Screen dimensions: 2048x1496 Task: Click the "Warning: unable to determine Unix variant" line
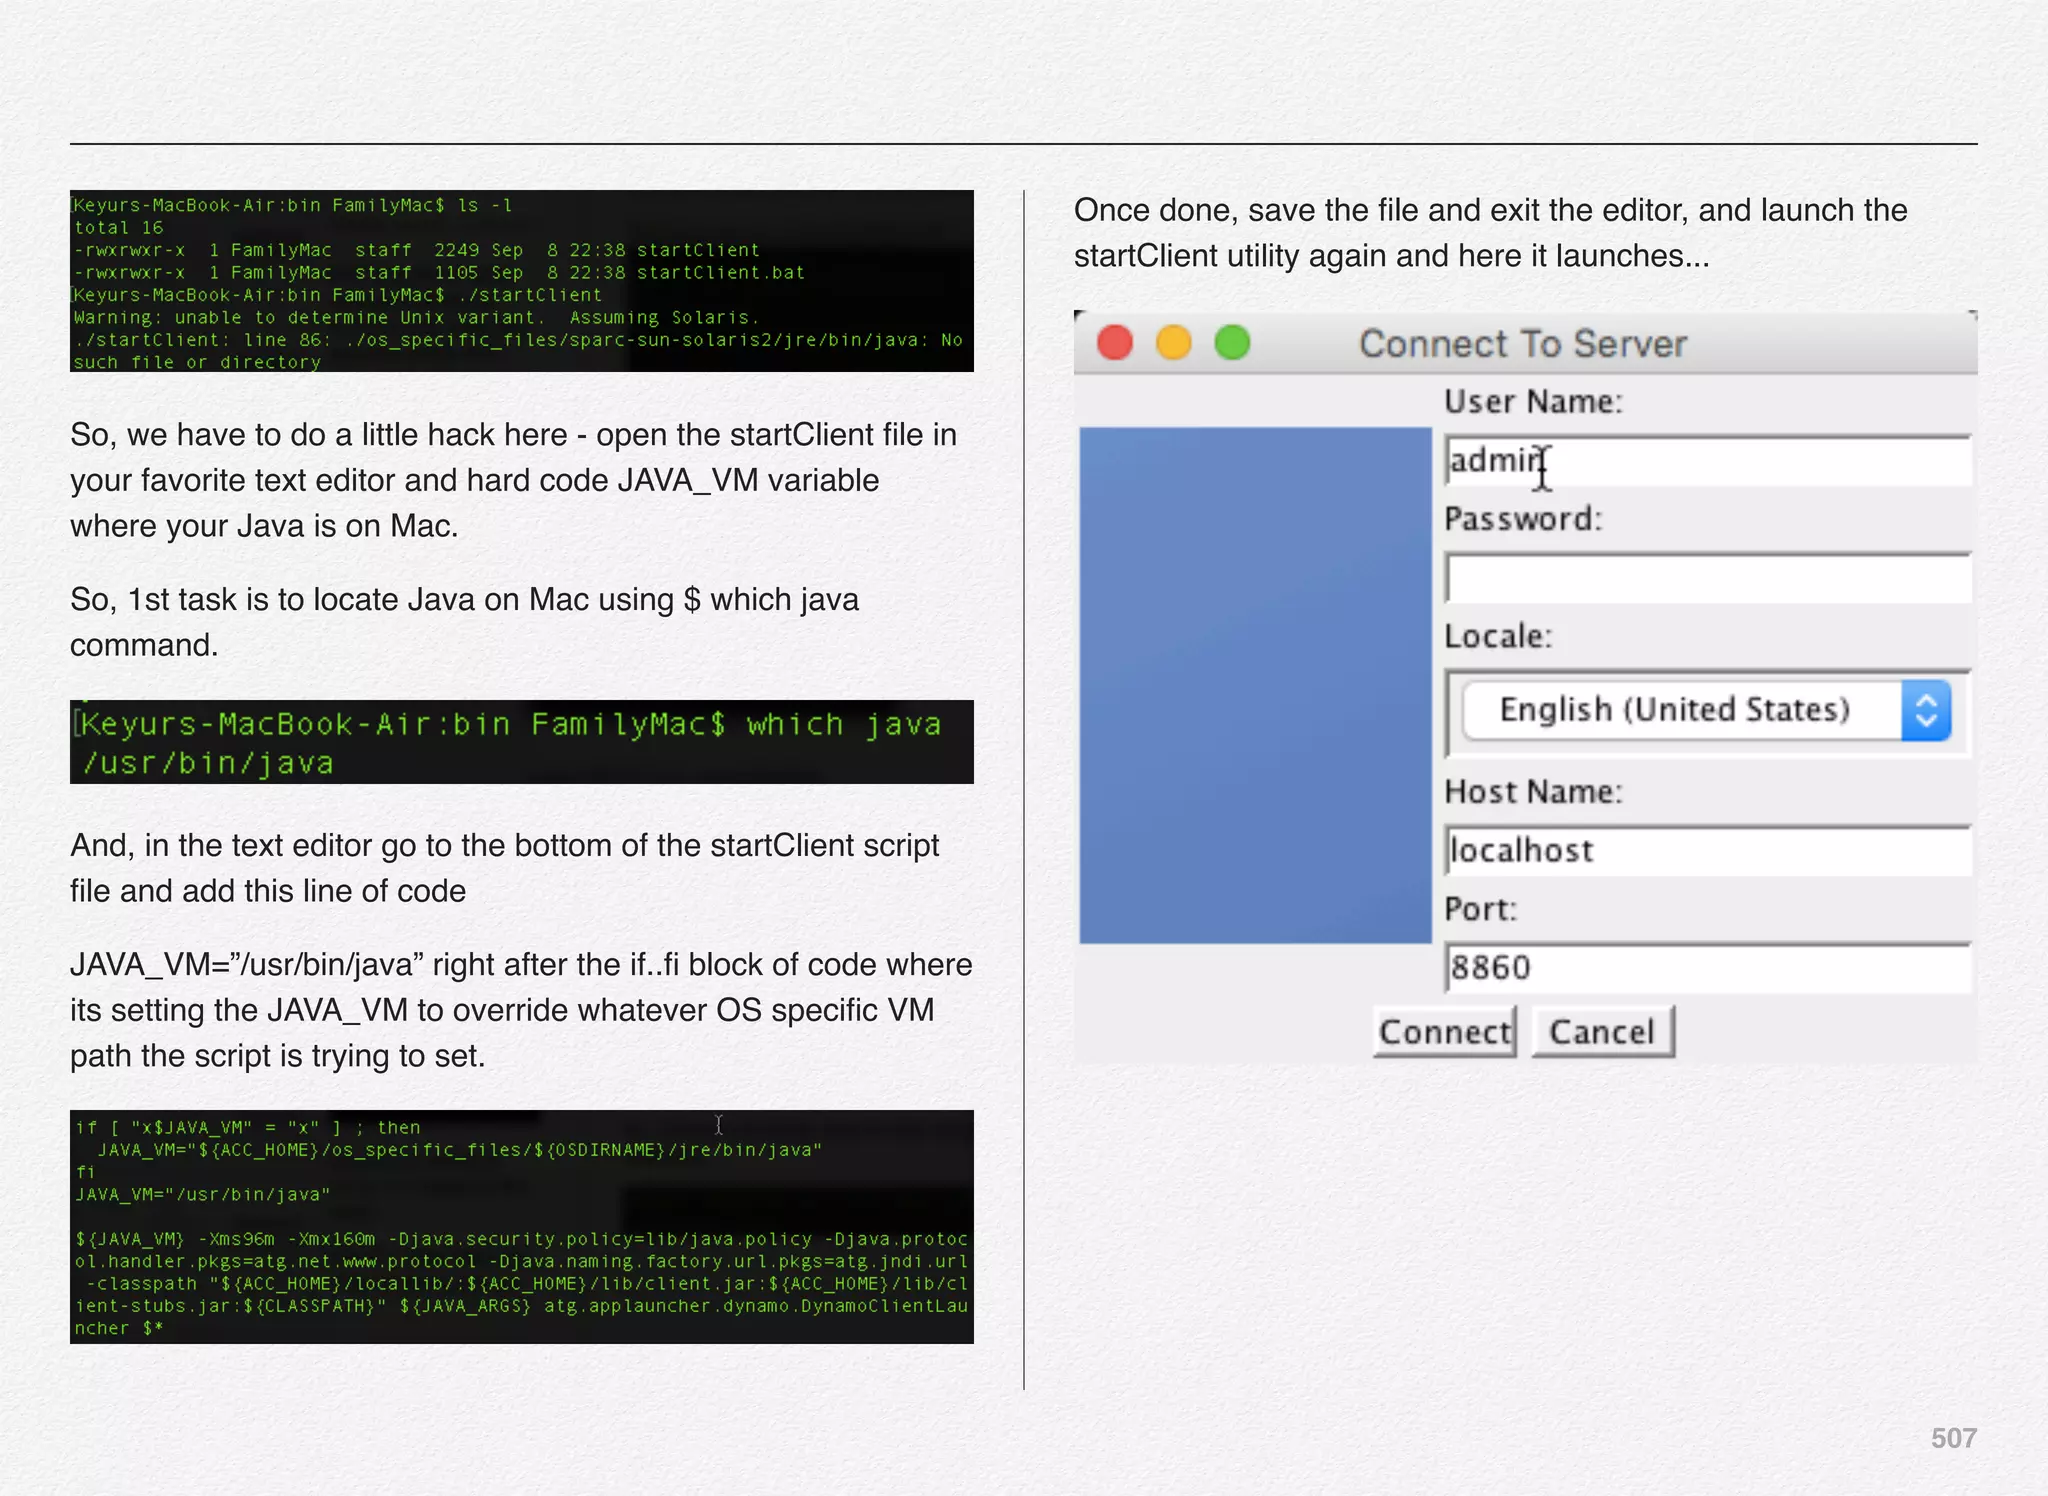point(416,318)
